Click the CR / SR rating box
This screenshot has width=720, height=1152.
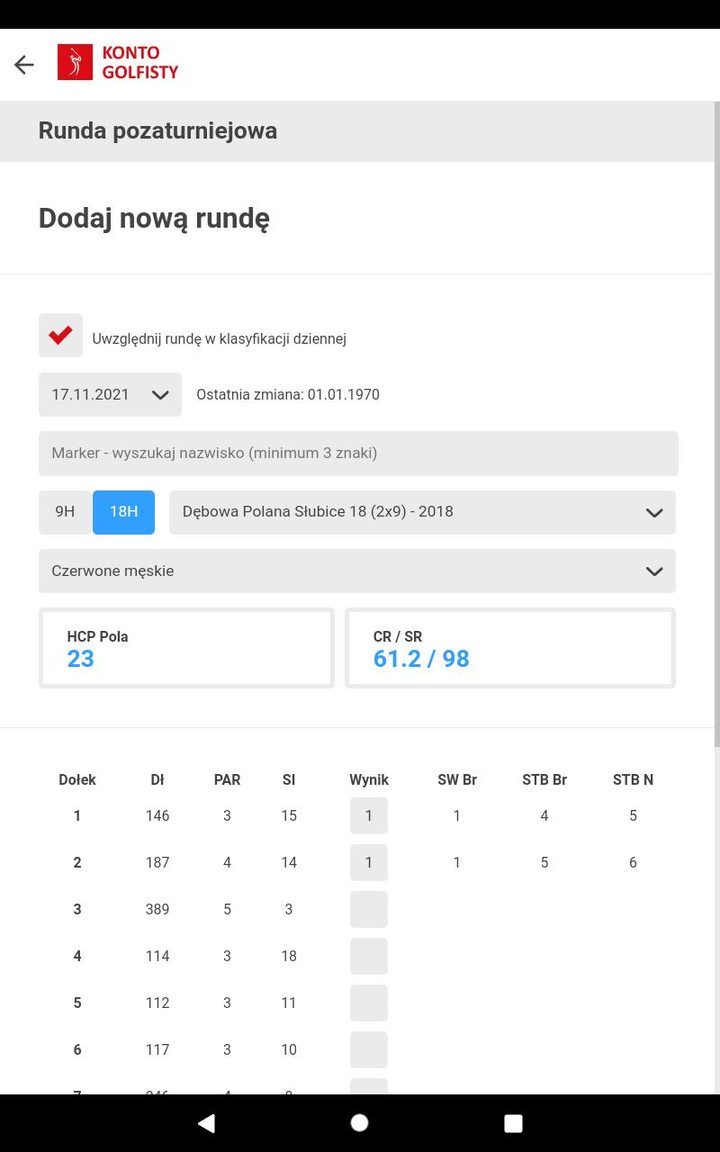click(x=510, y=649)
